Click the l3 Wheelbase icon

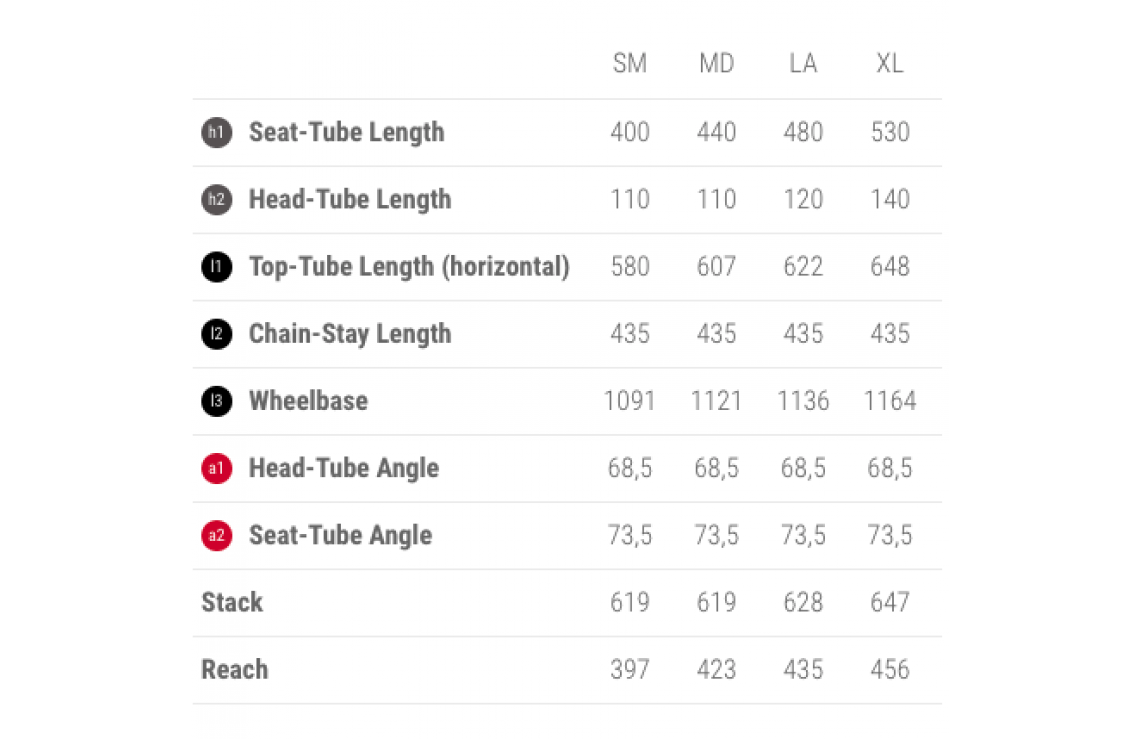pyautogui.click(x=216, y=401)
